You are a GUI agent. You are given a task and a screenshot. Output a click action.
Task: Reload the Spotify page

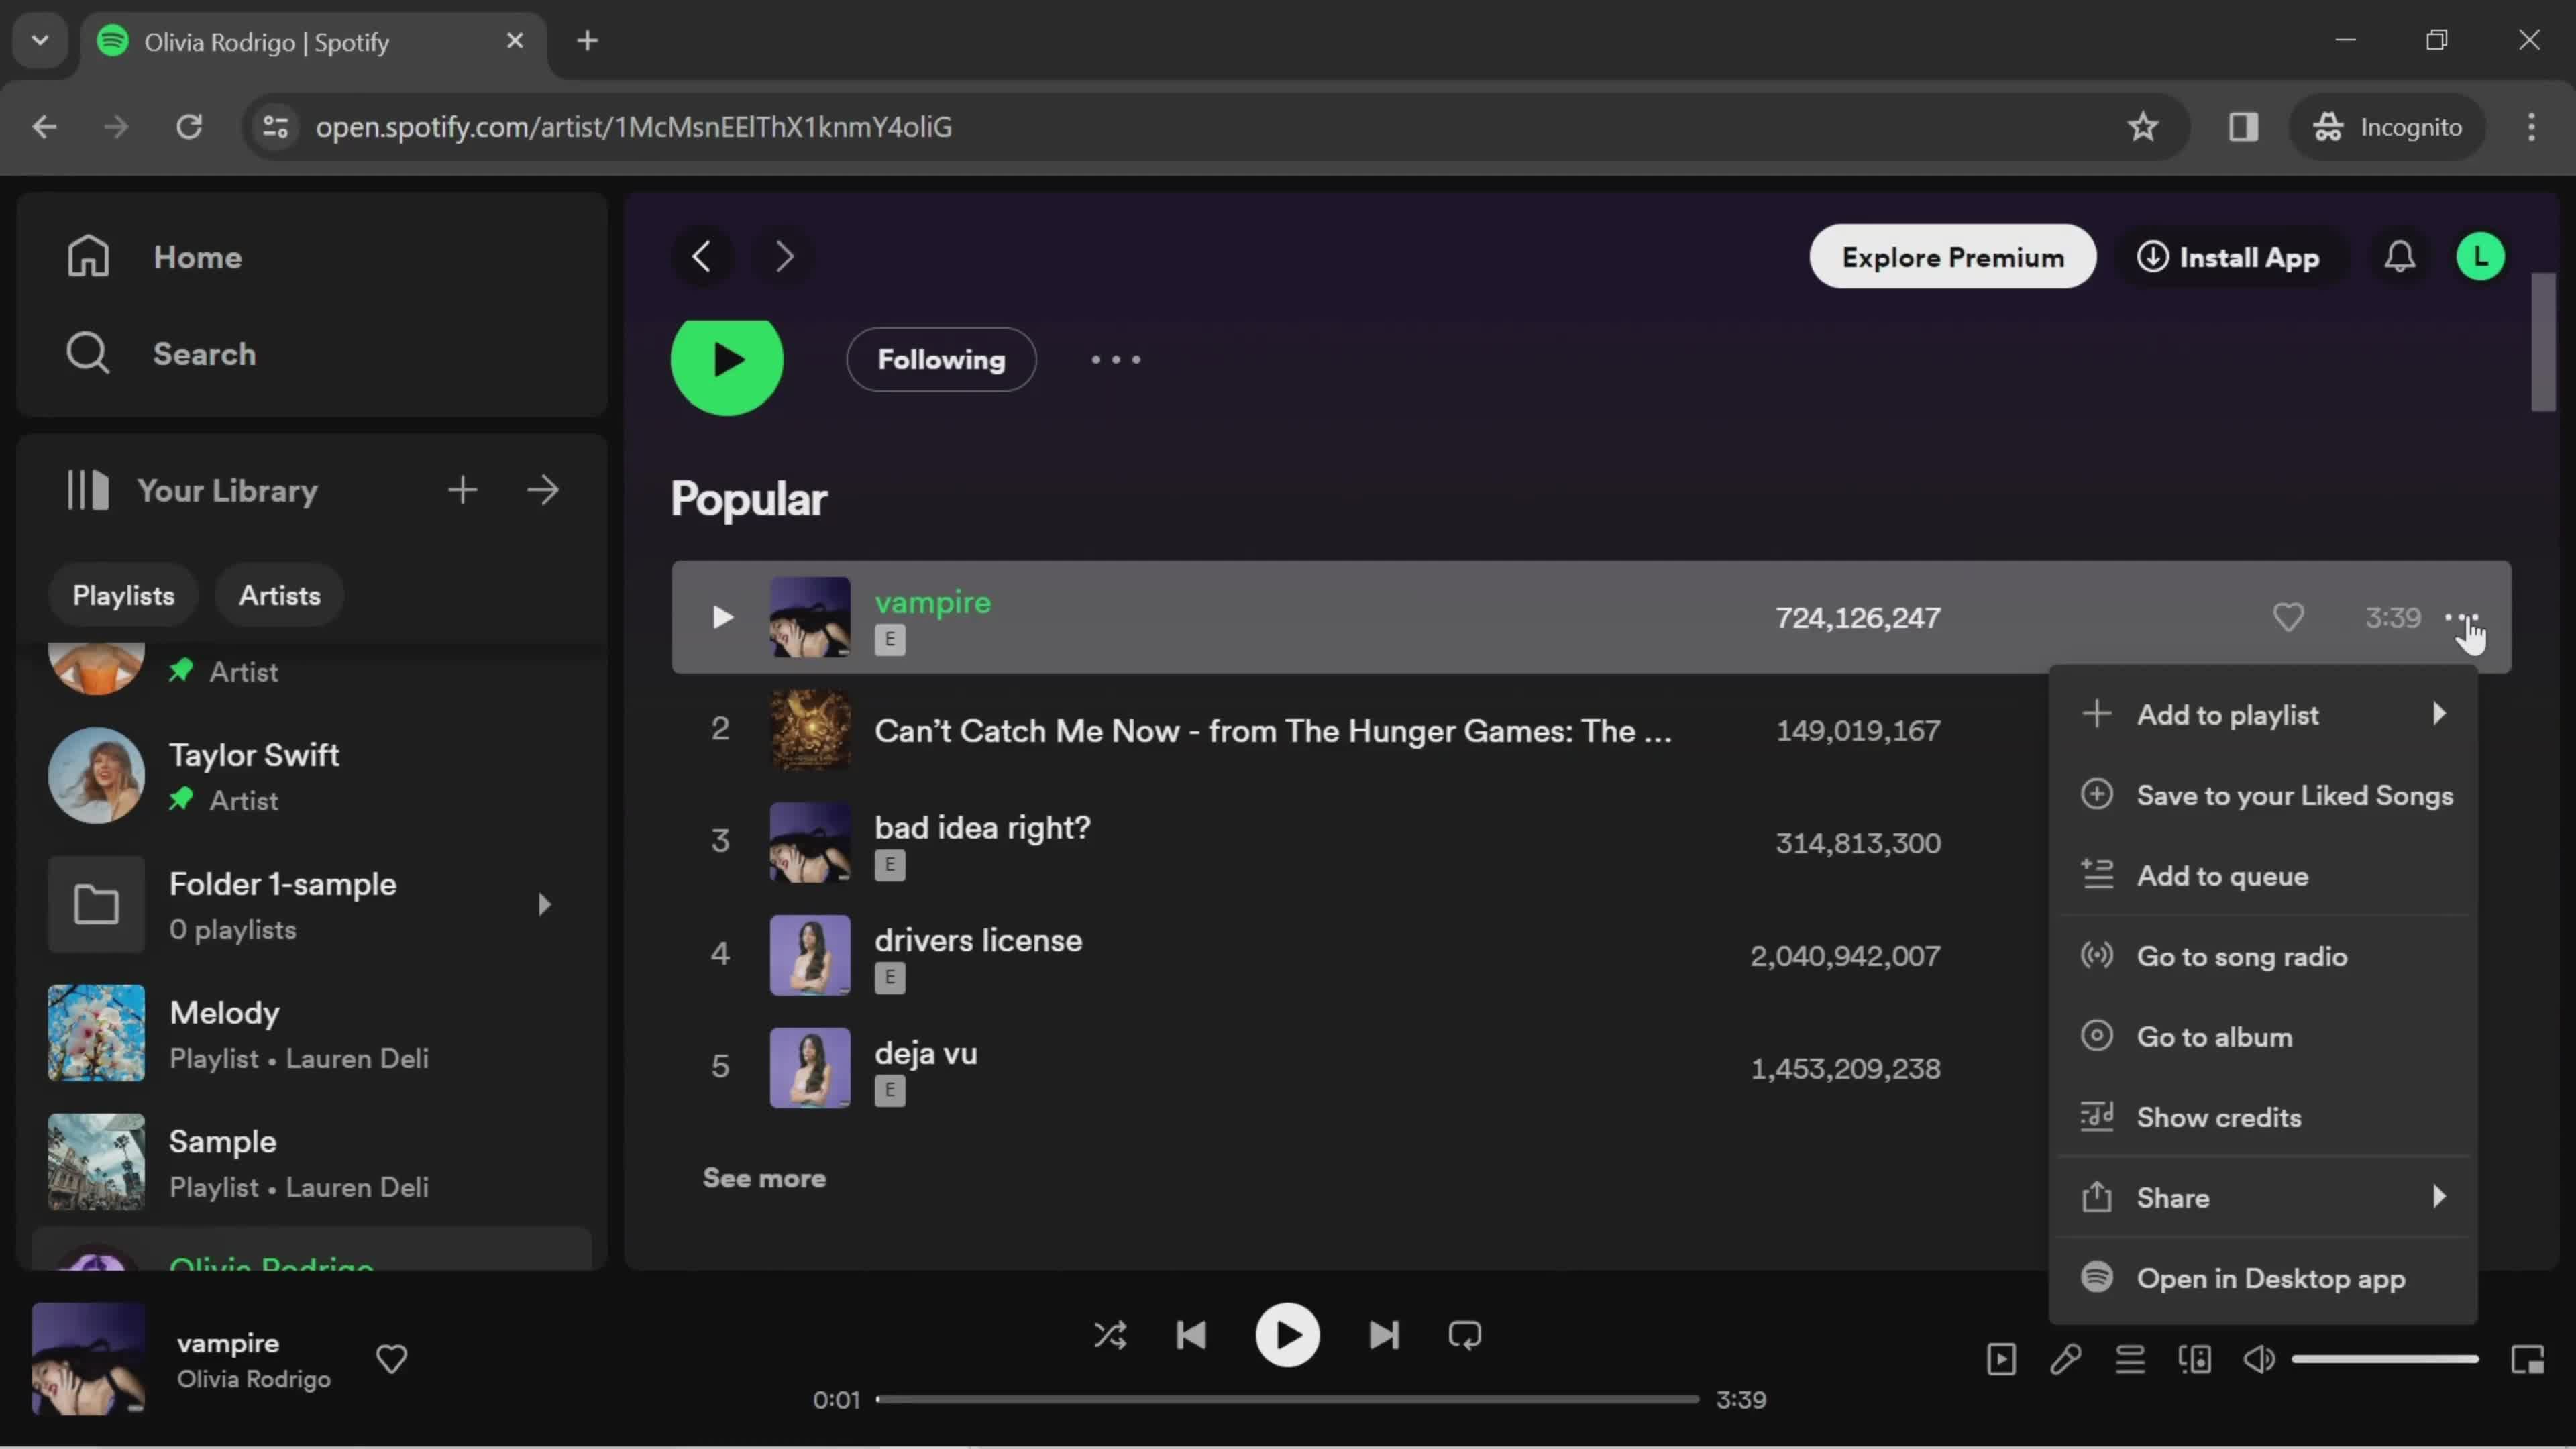point(189,127)
